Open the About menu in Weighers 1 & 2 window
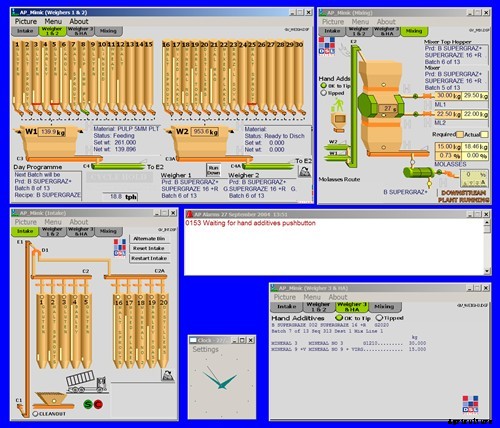This screenshot has width=500, height=428. click(x=79, y=21)
